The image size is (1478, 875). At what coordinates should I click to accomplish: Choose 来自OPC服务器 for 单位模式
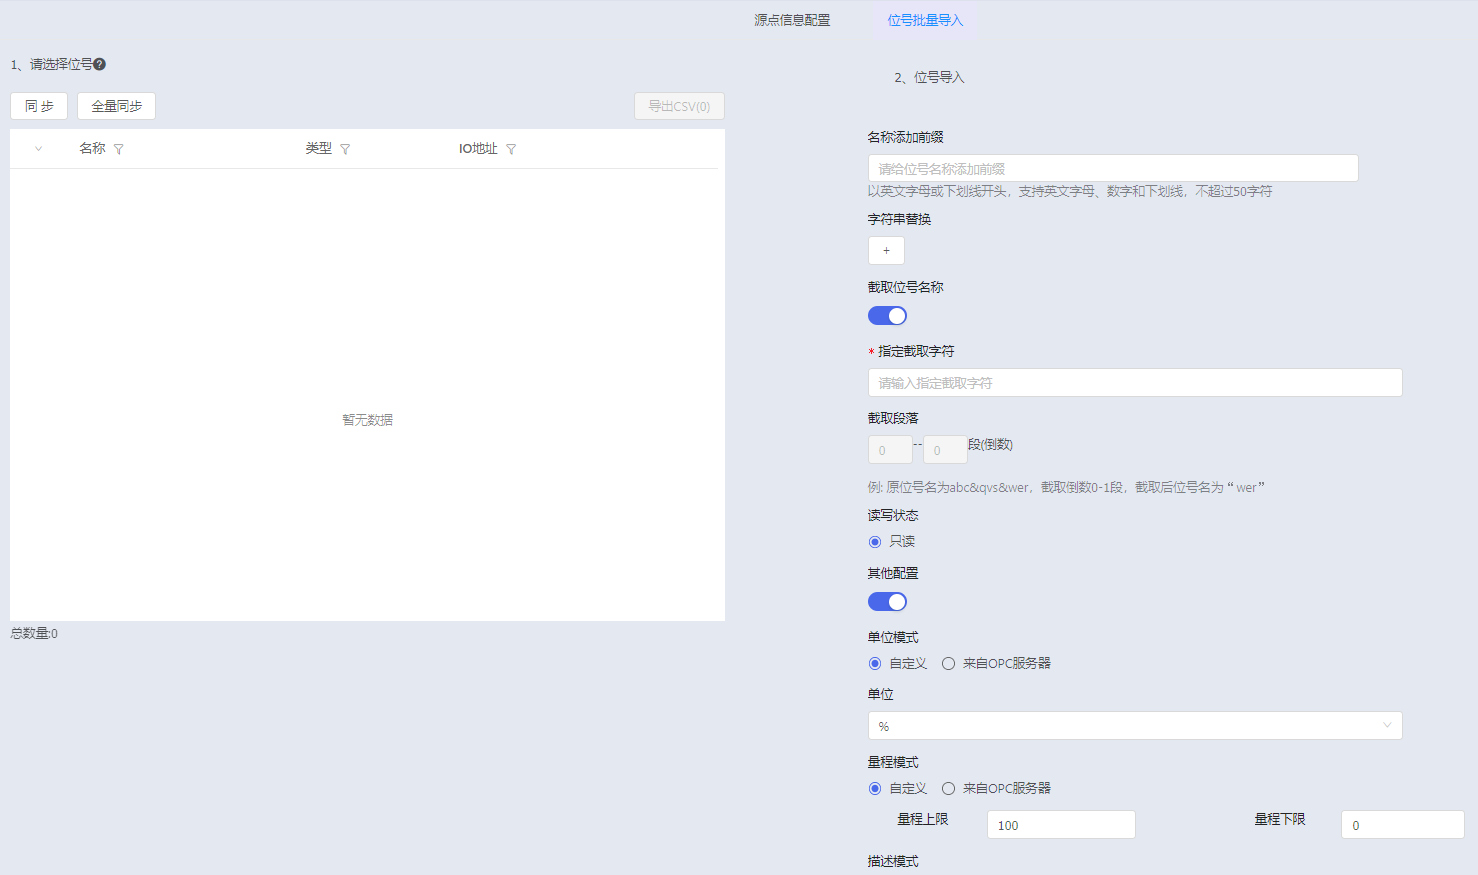coord(948,664)
